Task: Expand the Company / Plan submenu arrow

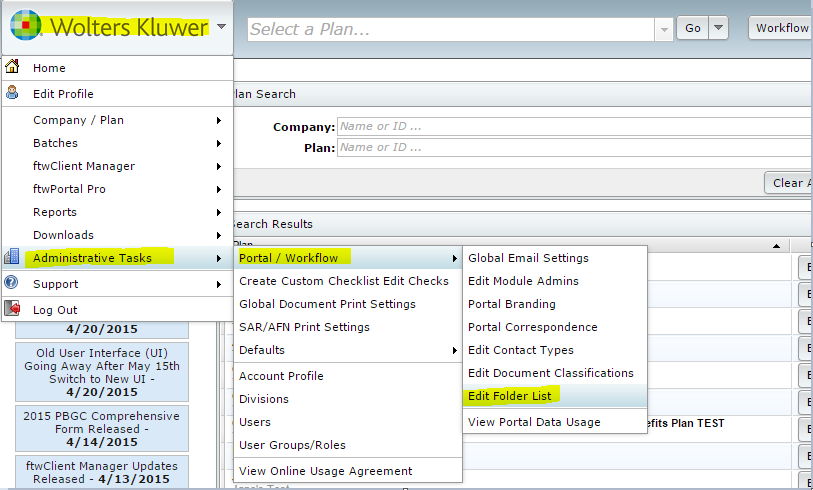Action: pos(219,120)
